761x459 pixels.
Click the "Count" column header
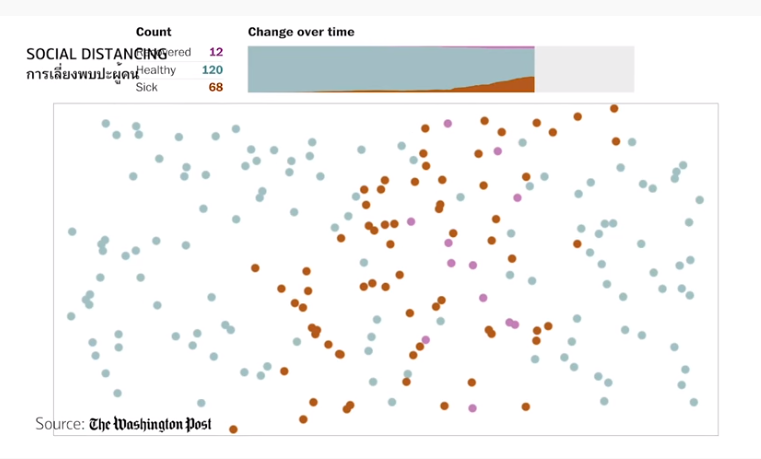153,32
